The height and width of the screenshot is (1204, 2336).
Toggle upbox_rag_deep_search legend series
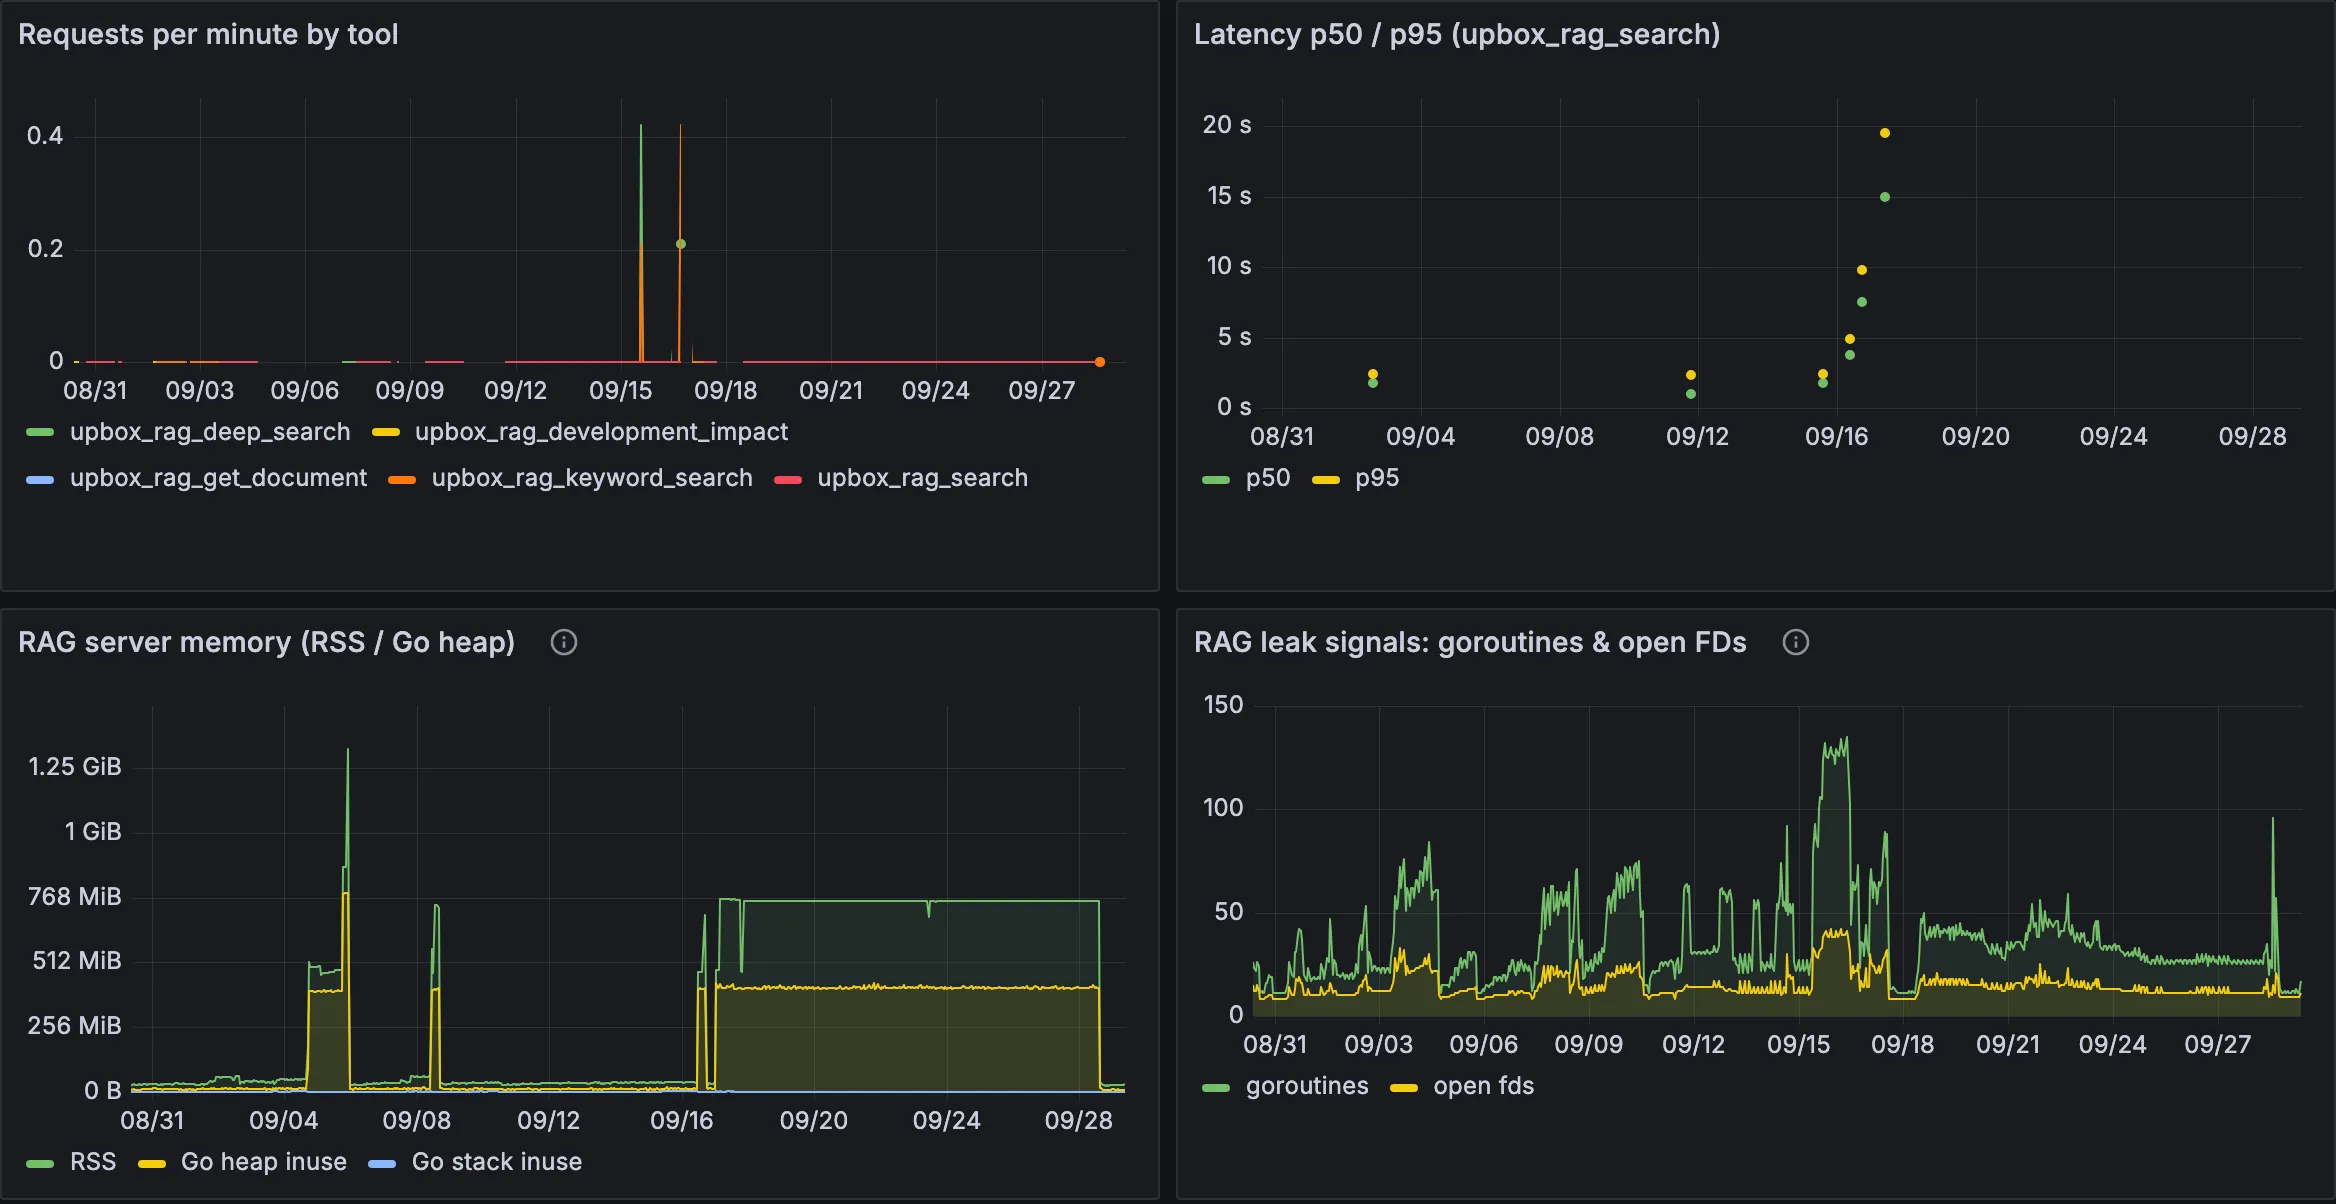point(210,432)
